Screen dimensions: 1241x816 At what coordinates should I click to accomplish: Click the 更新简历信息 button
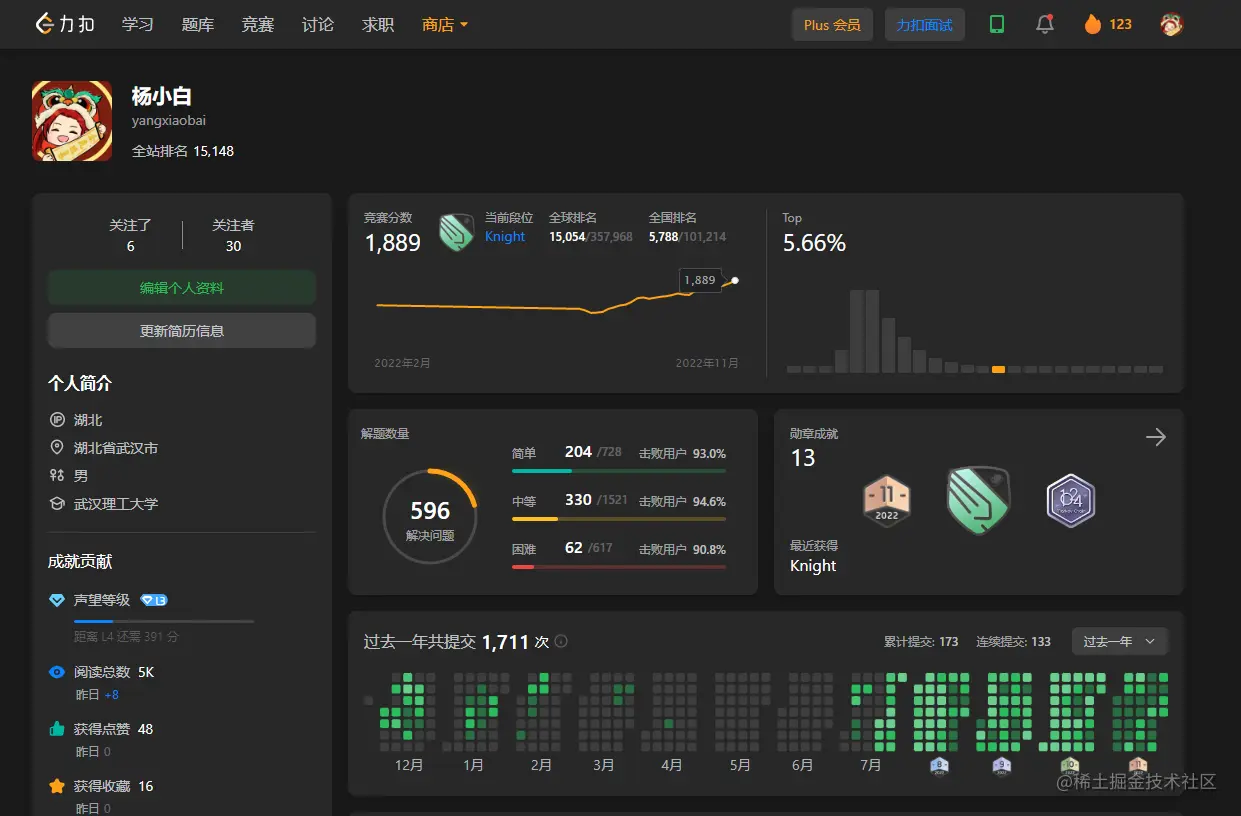pyautogui.click(x=182, y=331)
